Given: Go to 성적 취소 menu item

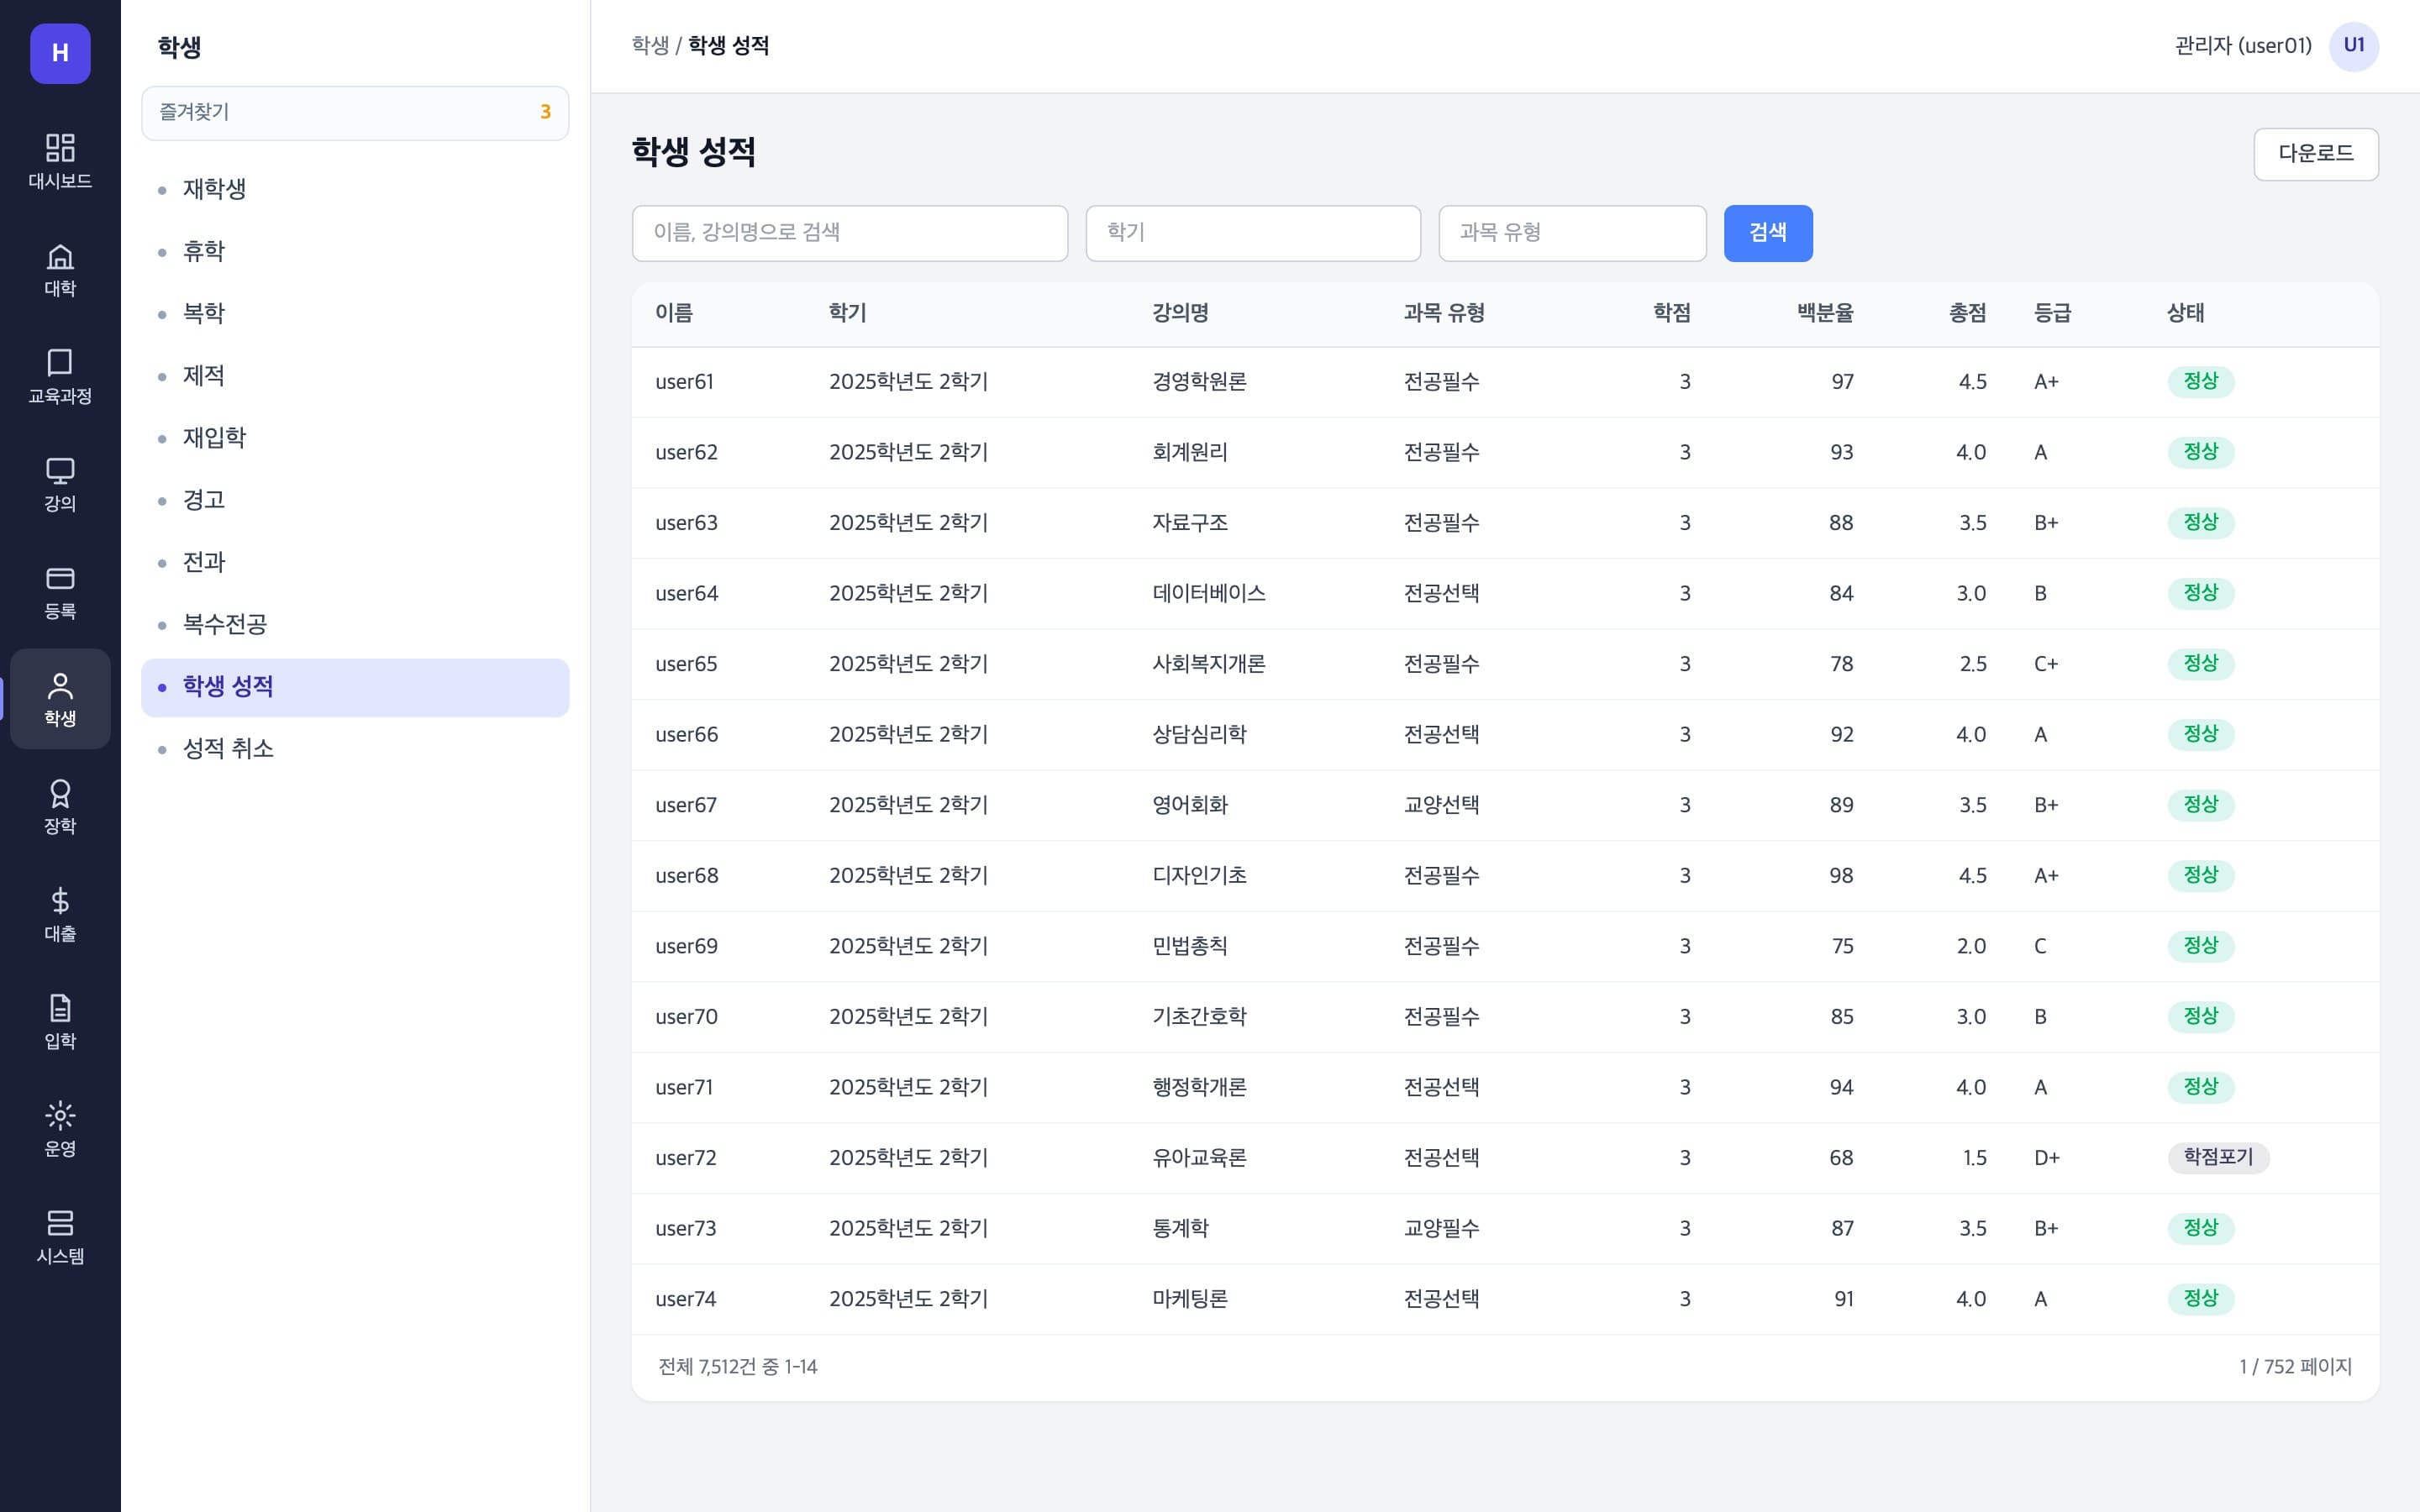Looking at the screenshot, I should click(355, 749).
